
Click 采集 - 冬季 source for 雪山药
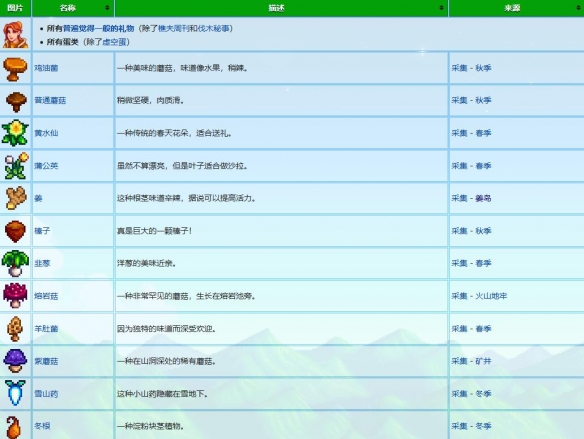click(472, 394)
